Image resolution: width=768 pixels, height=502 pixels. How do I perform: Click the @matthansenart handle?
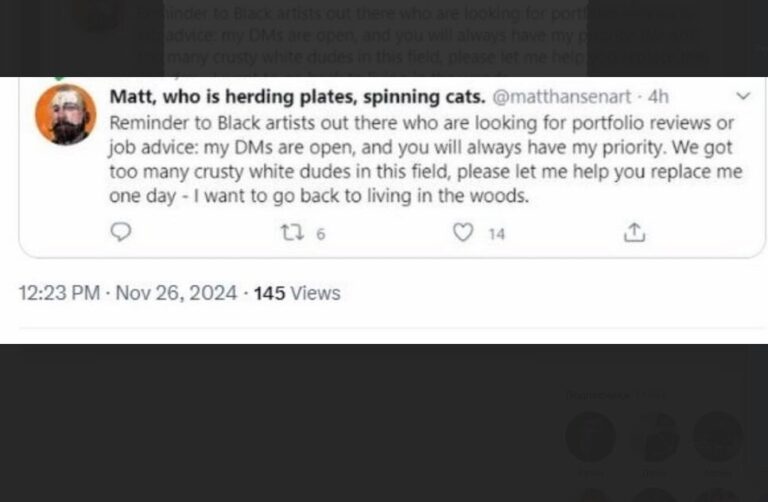561,97
